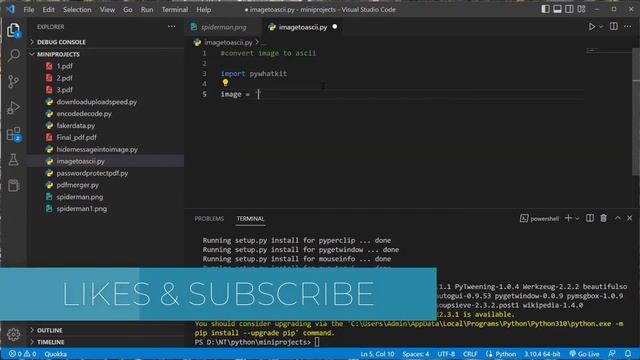The image size is (640, 360).
Task: Switch to the spiderman.png editor tab
Action: (x=223, y=27)
